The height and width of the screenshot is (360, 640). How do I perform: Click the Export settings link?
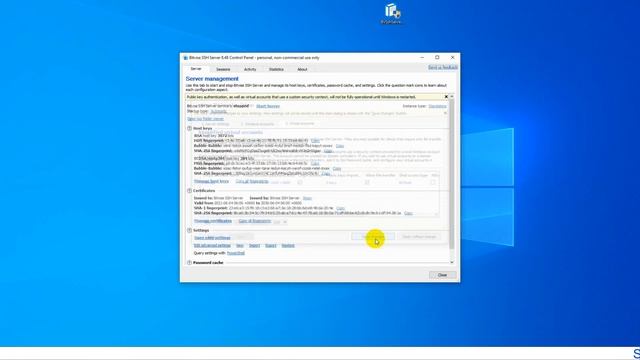[x=271, y=246]
